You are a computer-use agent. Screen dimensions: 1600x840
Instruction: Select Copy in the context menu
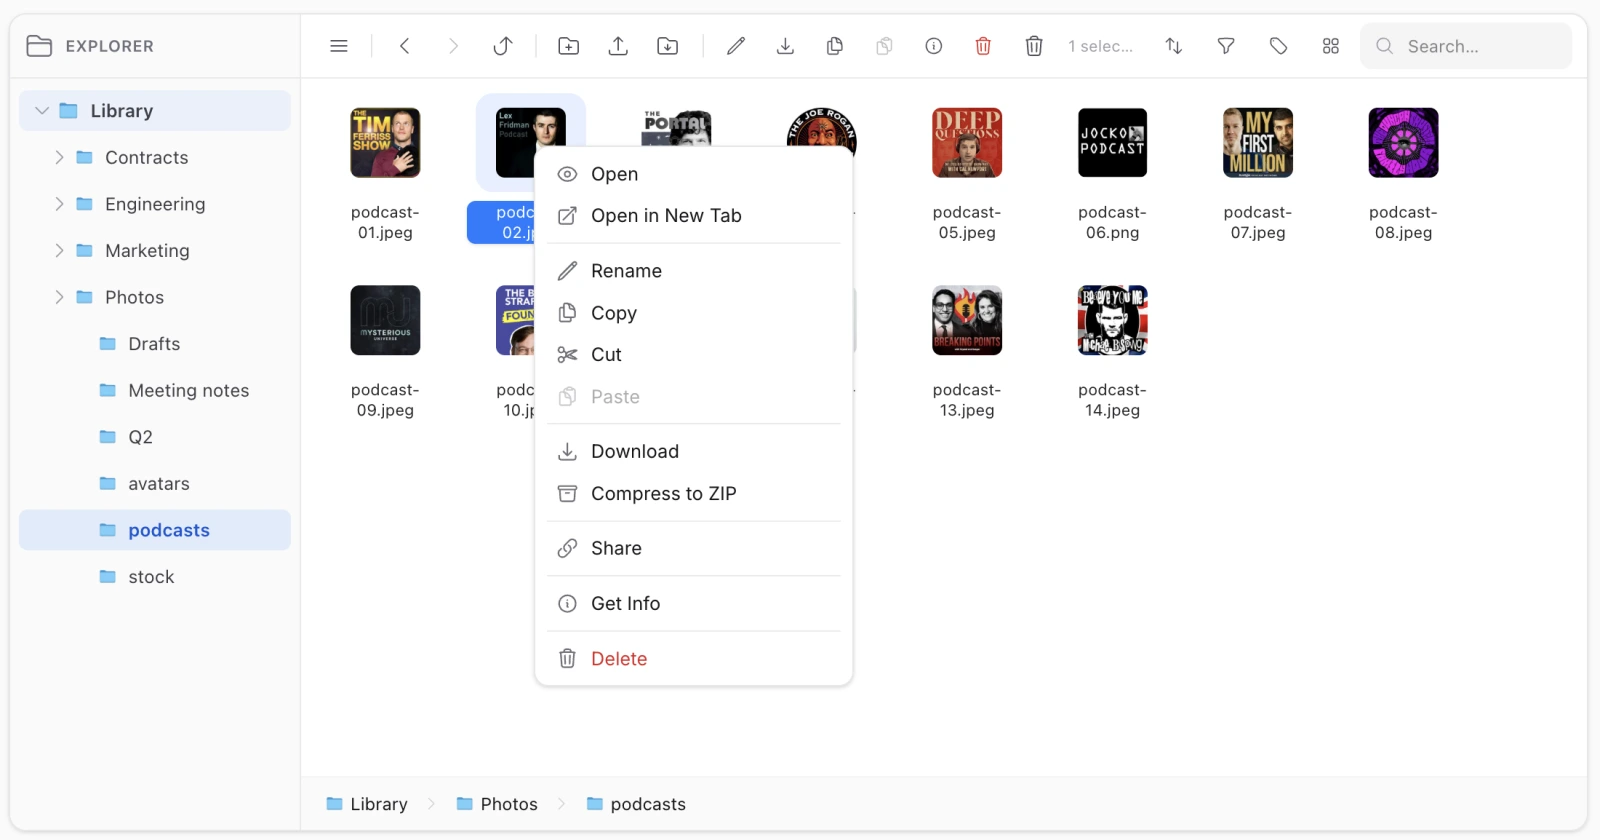coord(694,313)
